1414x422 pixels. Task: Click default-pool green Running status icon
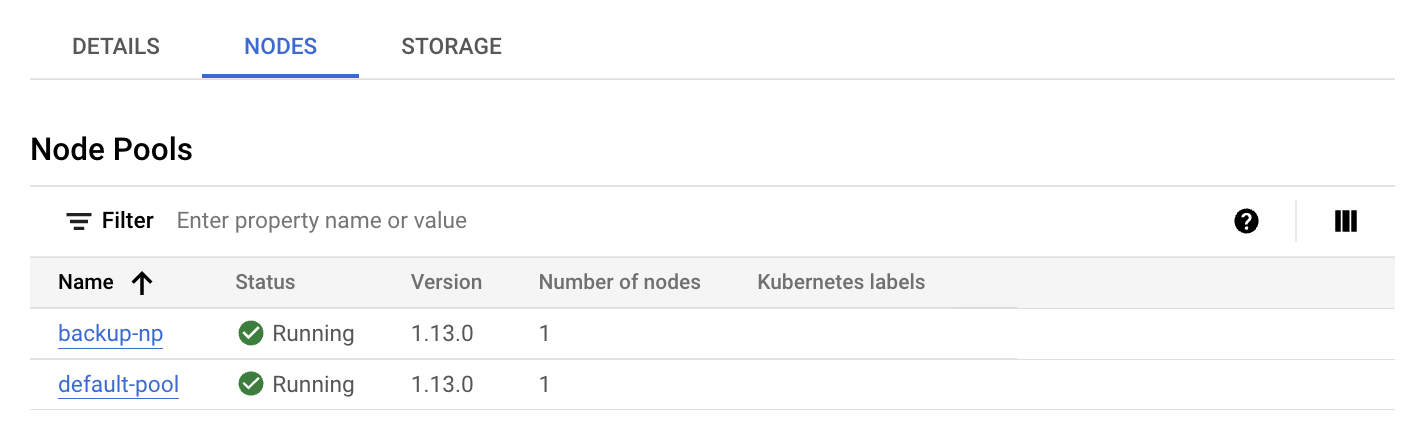tap(251, 384)
